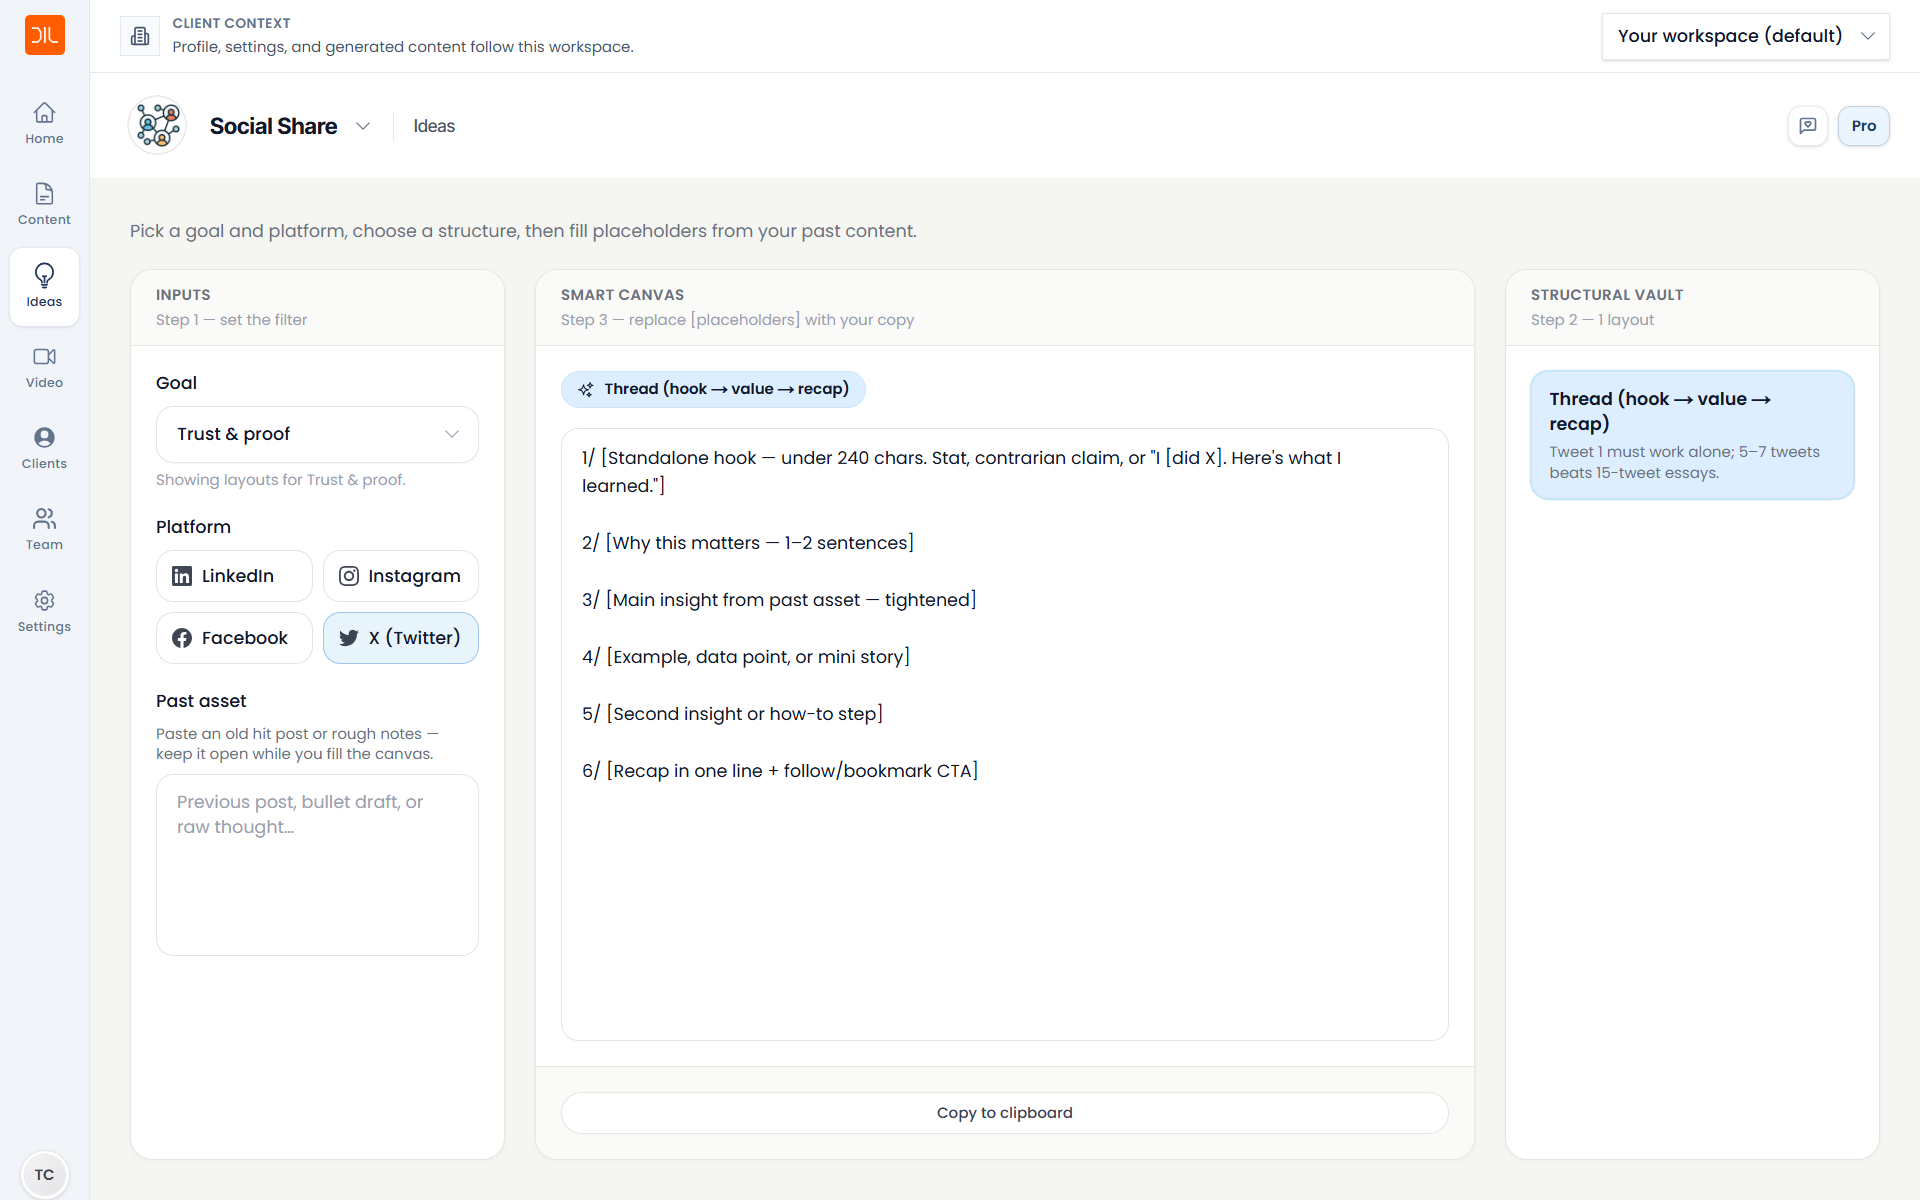Click into the Past asset text area

[317, 865]
